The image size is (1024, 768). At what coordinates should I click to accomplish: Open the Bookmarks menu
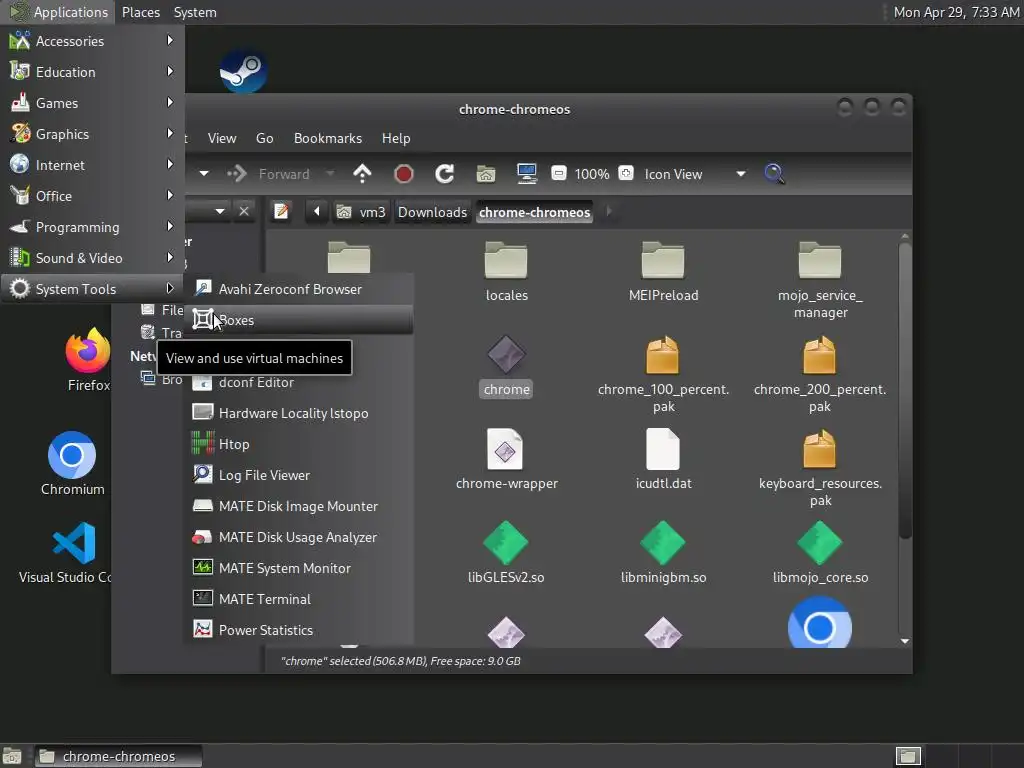click(x=328, y=138)
